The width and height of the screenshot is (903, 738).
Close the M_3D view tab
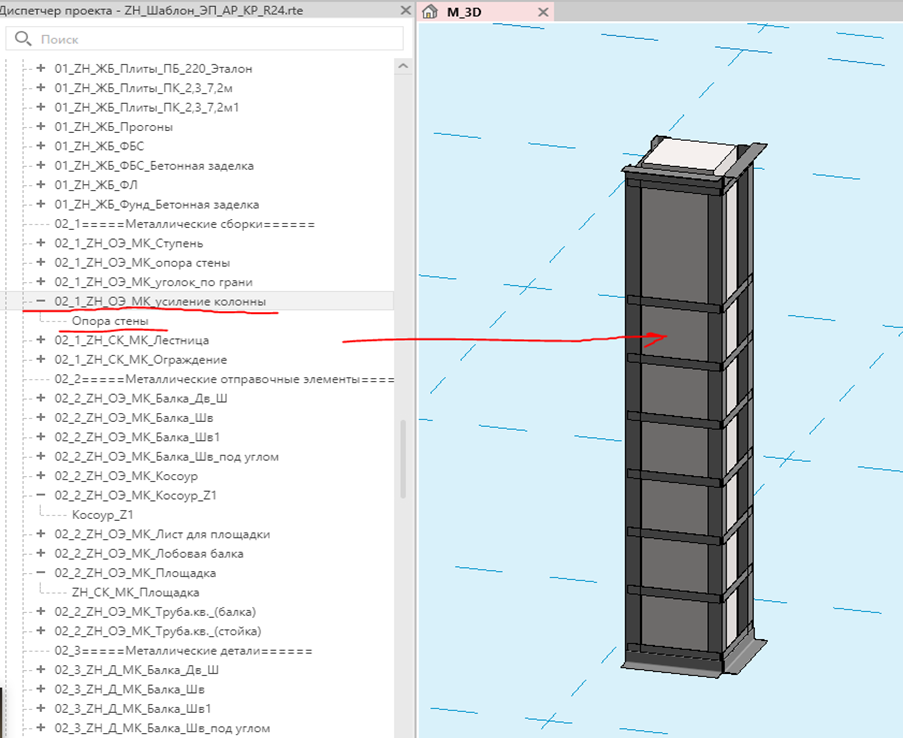(543, 12)
